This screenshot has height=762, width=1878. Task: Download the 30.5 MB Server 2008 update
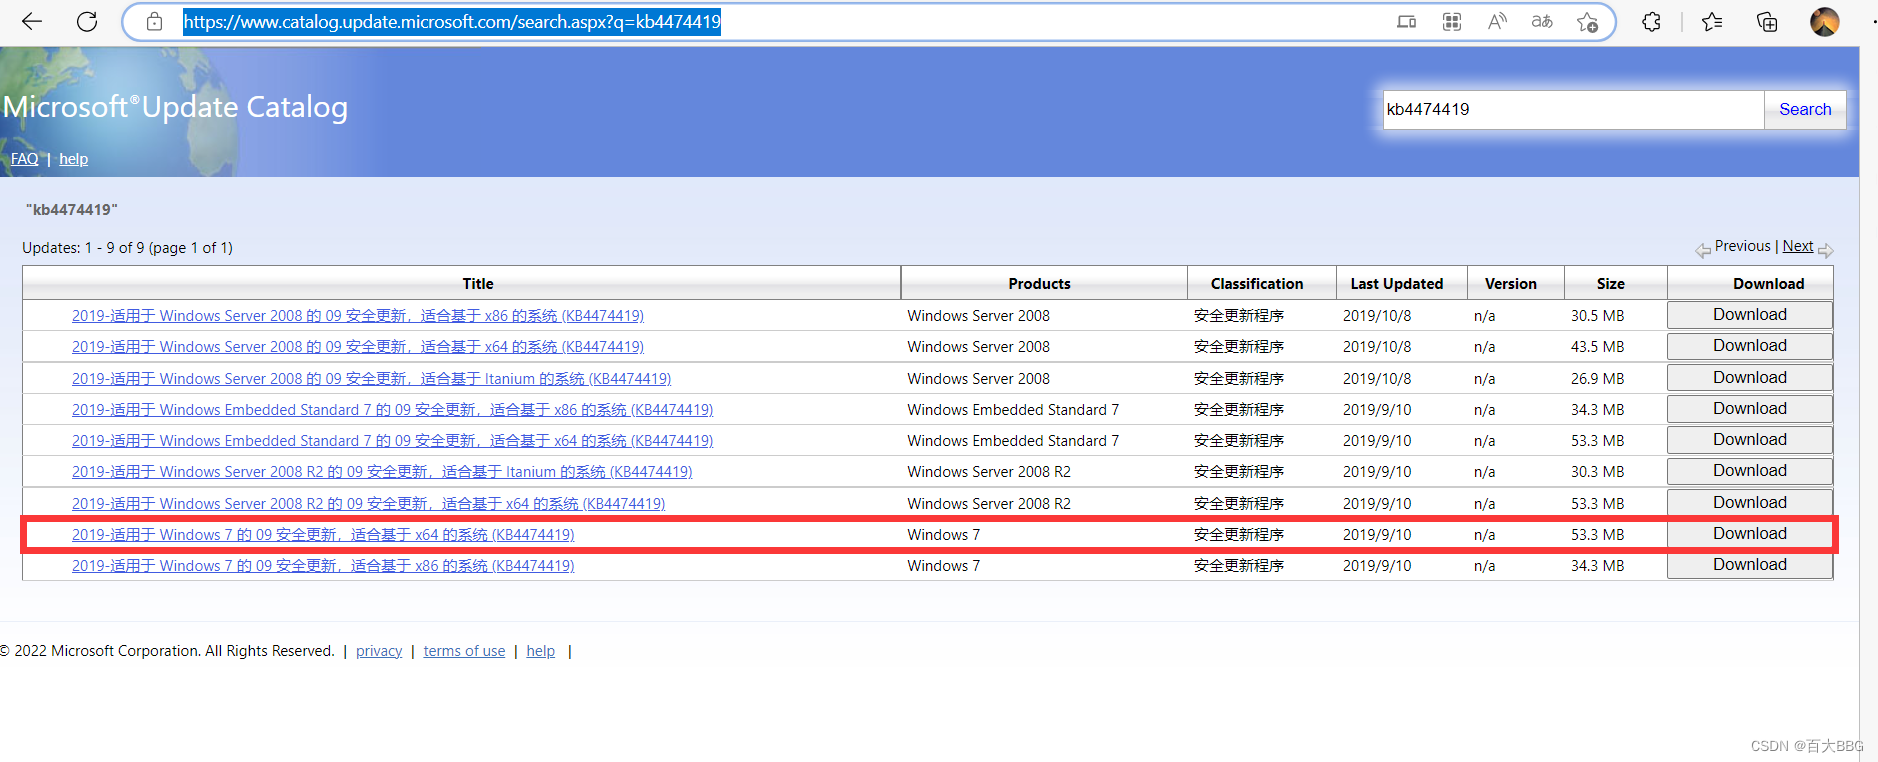[1750, 315]
